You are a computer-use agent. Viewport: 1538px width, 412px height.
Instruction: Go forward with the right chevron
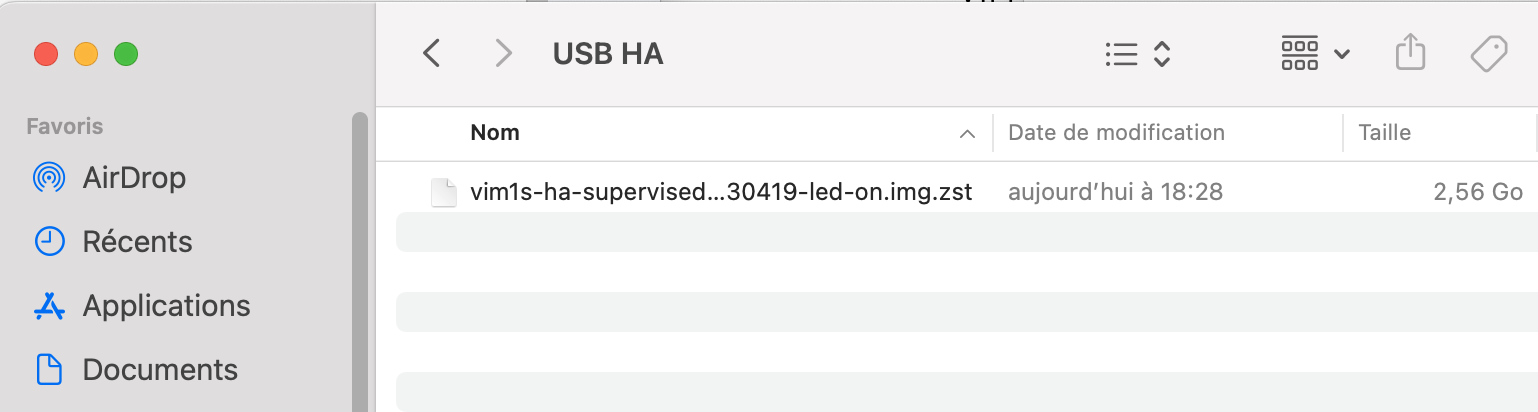504,53
